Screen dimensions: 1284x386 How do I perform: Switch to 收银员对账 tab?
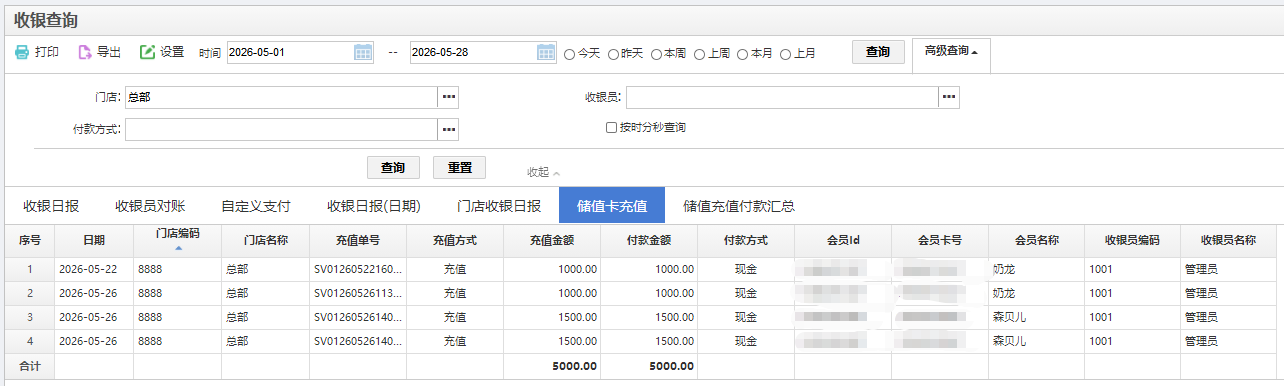pos(150,206)
